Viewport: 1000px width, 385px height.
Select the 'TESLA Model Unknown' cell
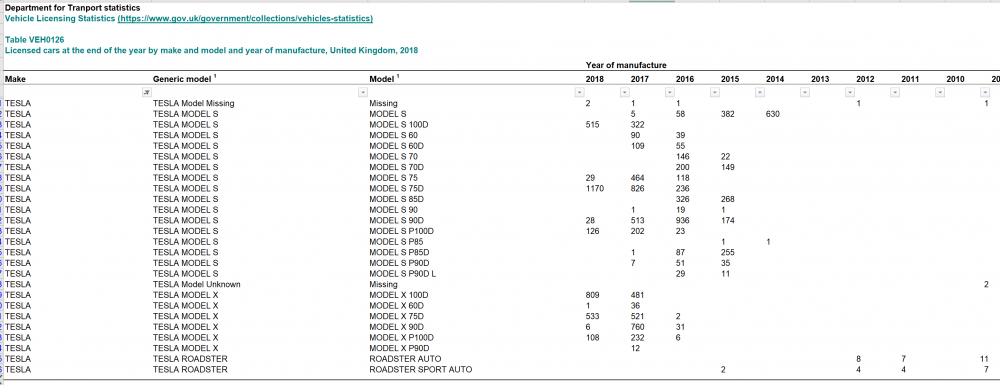click(x=197, y=284)
